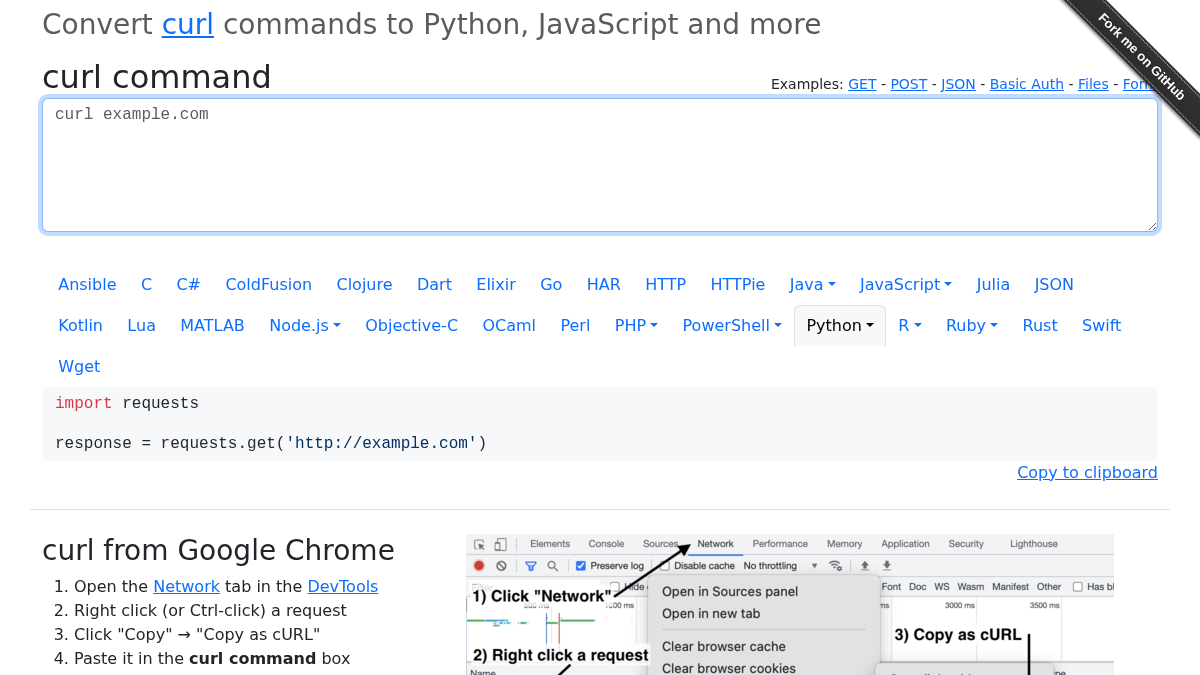Switch to Swift output
Viewport: 1200px width, 675px height.
(1101, 325)
